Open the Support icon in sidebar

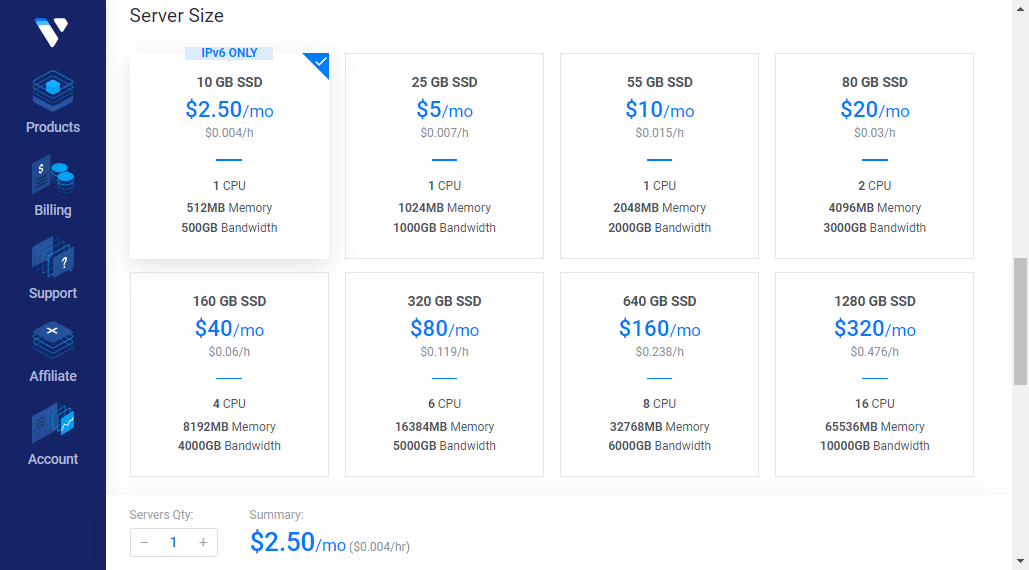coord(53,259)
